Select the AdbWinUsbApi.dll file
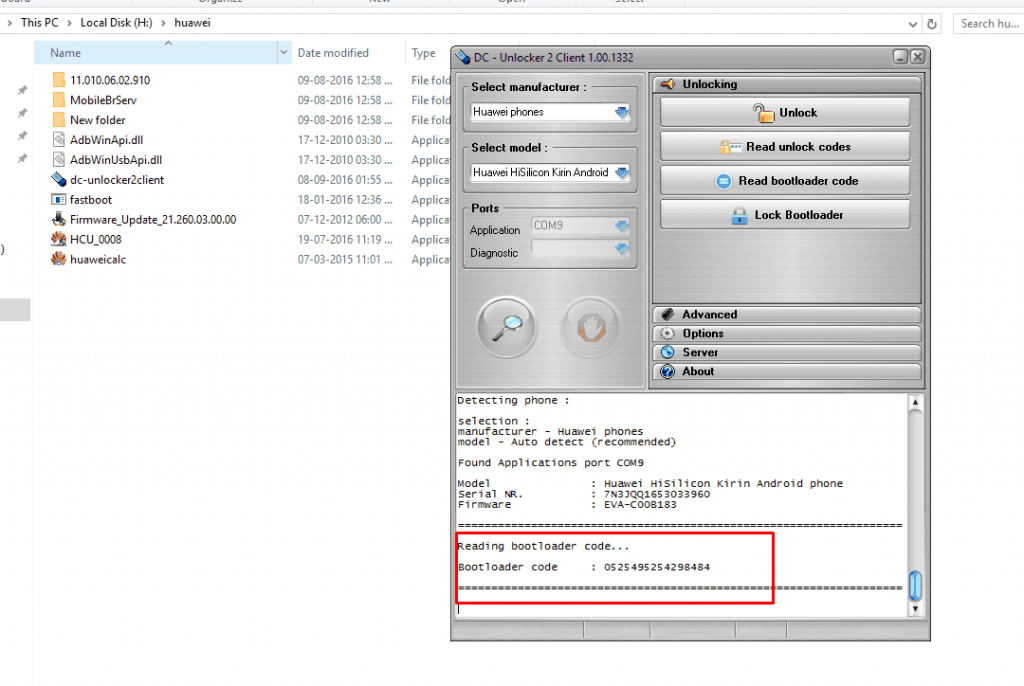1024x686 pixels. point(116,160)
